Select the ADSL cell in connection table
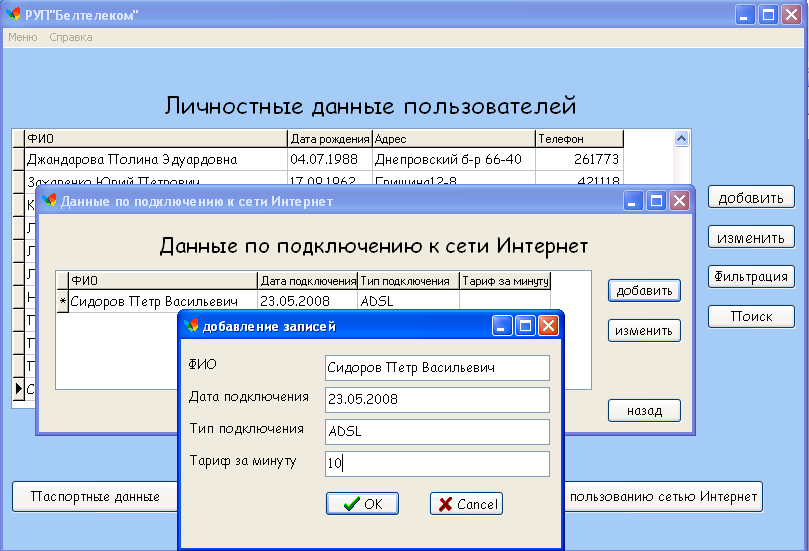809x551 pixels. pyautogui.click(x=408, y=301)
